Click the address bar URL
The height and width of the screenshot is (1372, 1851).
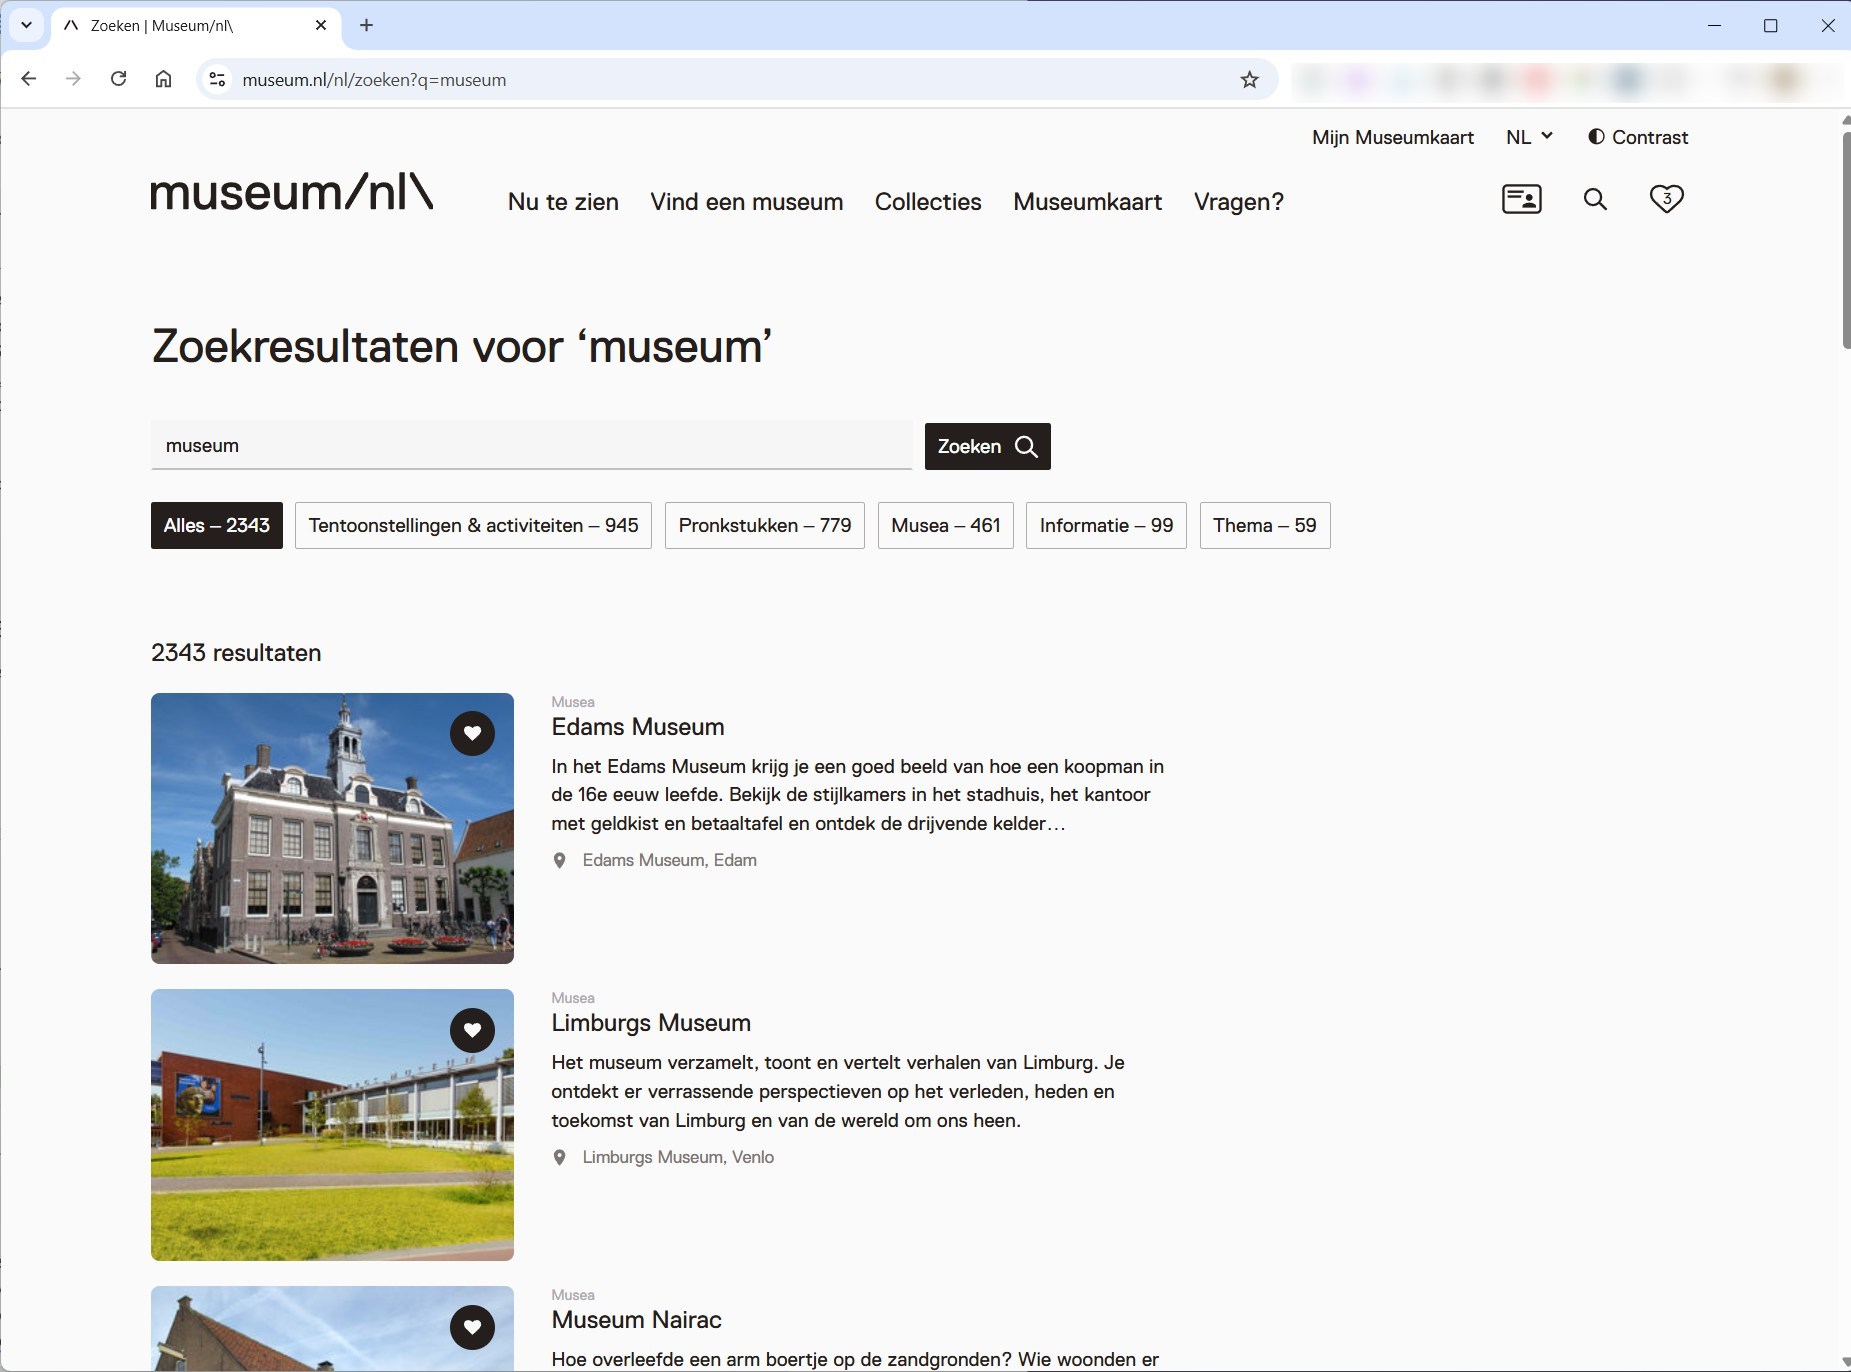374,80
